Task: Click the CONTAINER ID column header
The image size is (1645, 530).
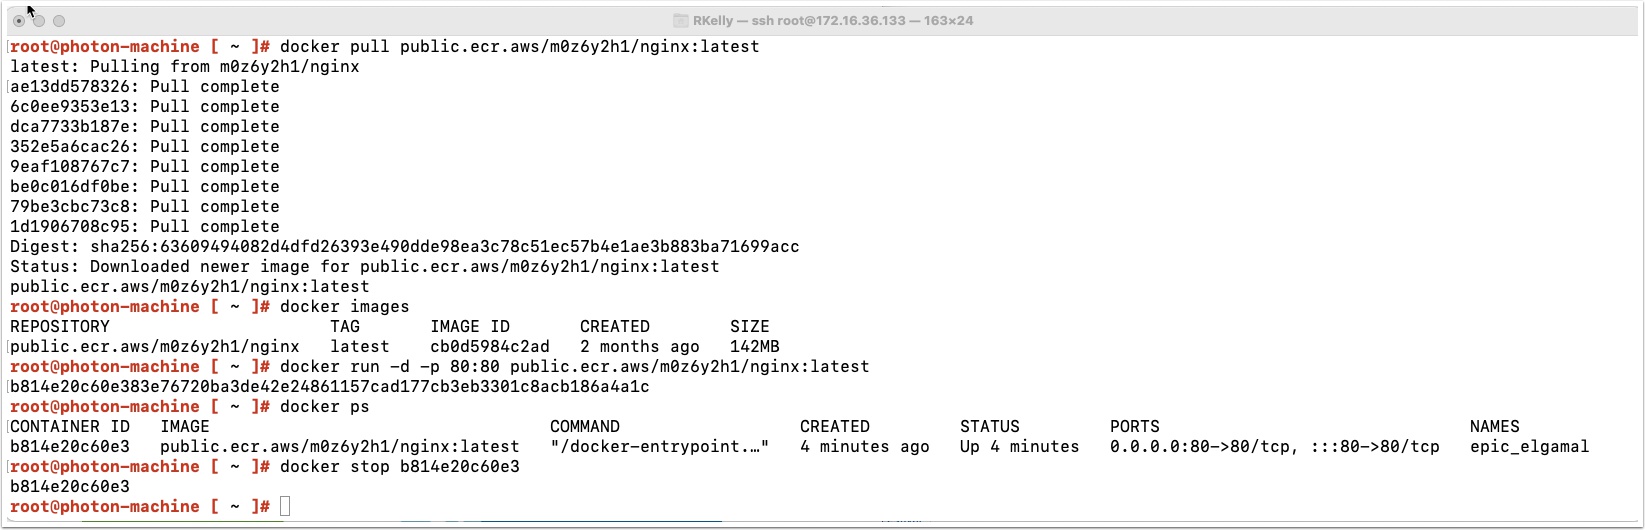Action: coord(70,427)
